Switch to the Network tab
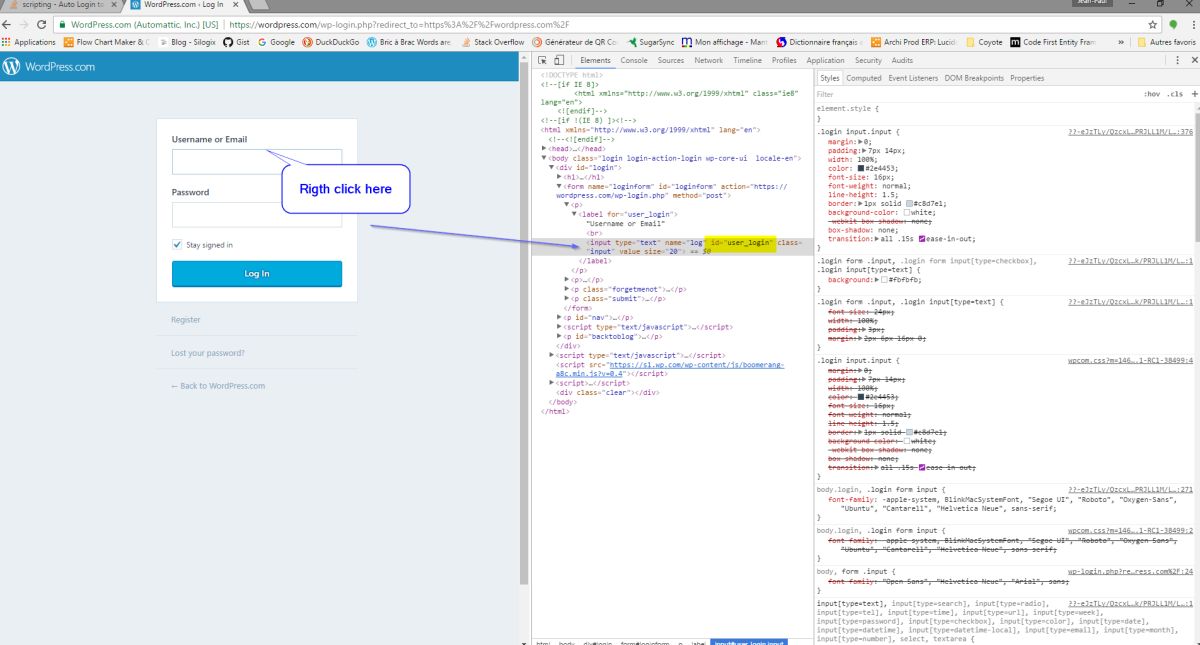This screenshot has width=1200, height=645. click(709, 61)
